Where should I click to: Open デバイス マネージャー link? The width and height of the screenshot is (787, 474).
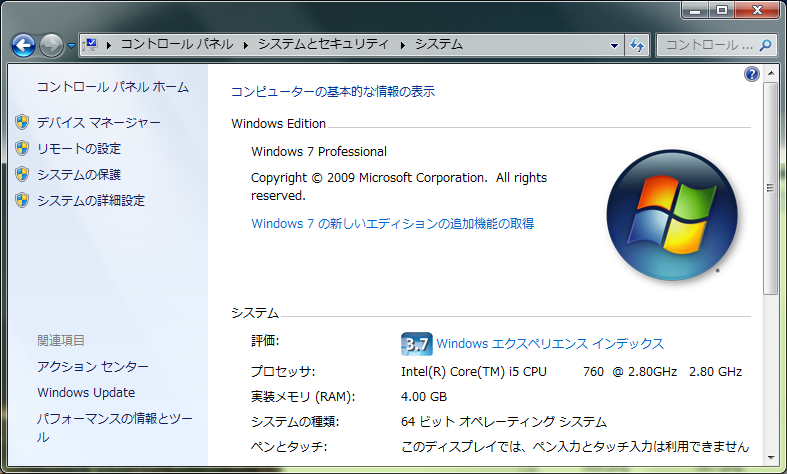[x=99, y=123]
